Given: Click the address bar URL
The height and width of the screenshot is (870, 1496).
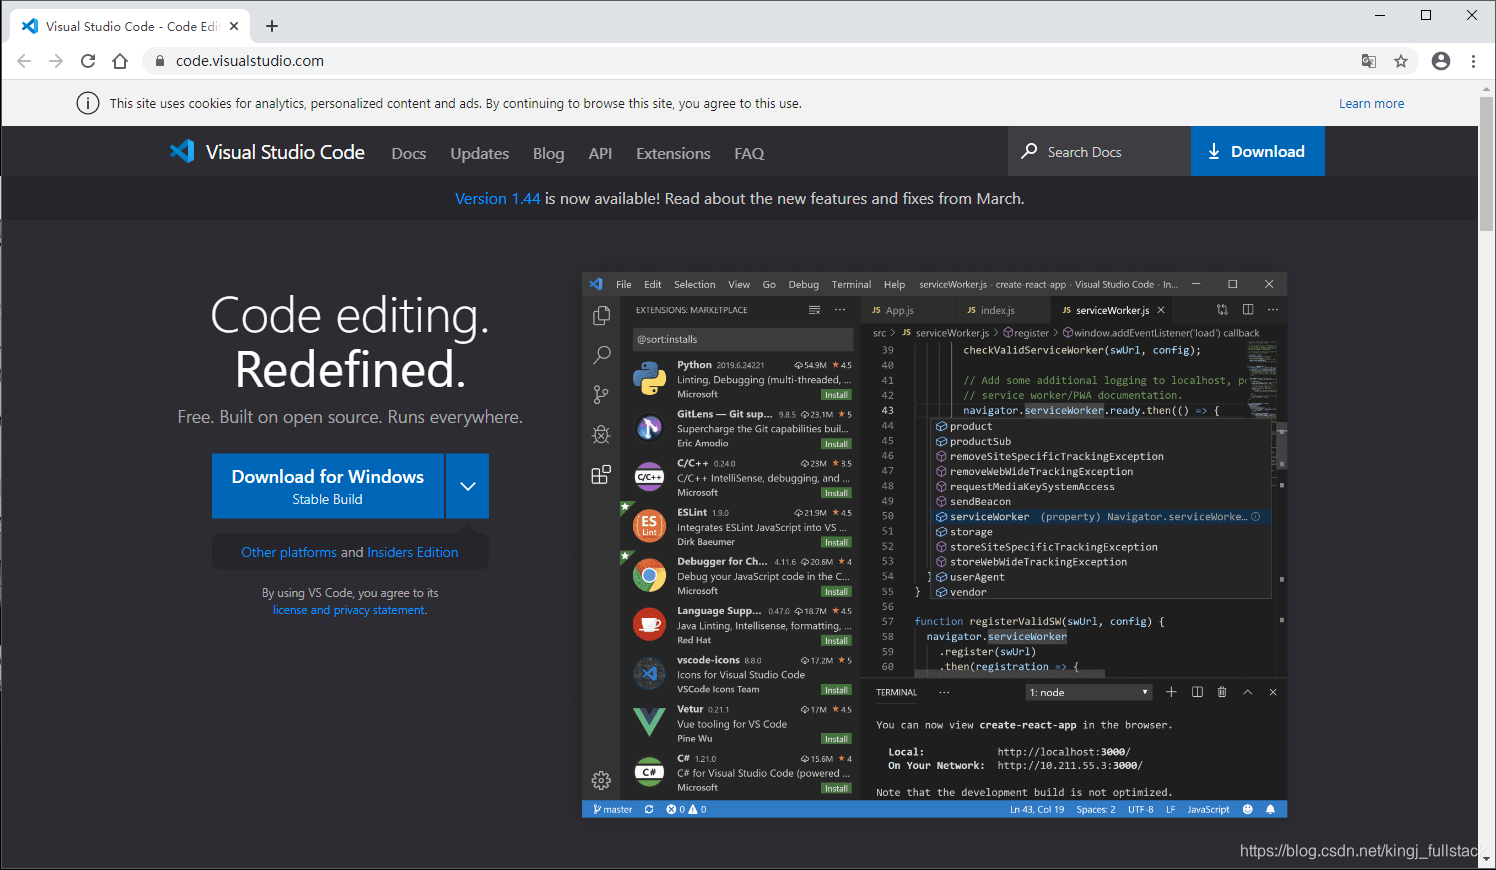Looking at the screenshot, I should pyautogui.click(x=250, y=61).
